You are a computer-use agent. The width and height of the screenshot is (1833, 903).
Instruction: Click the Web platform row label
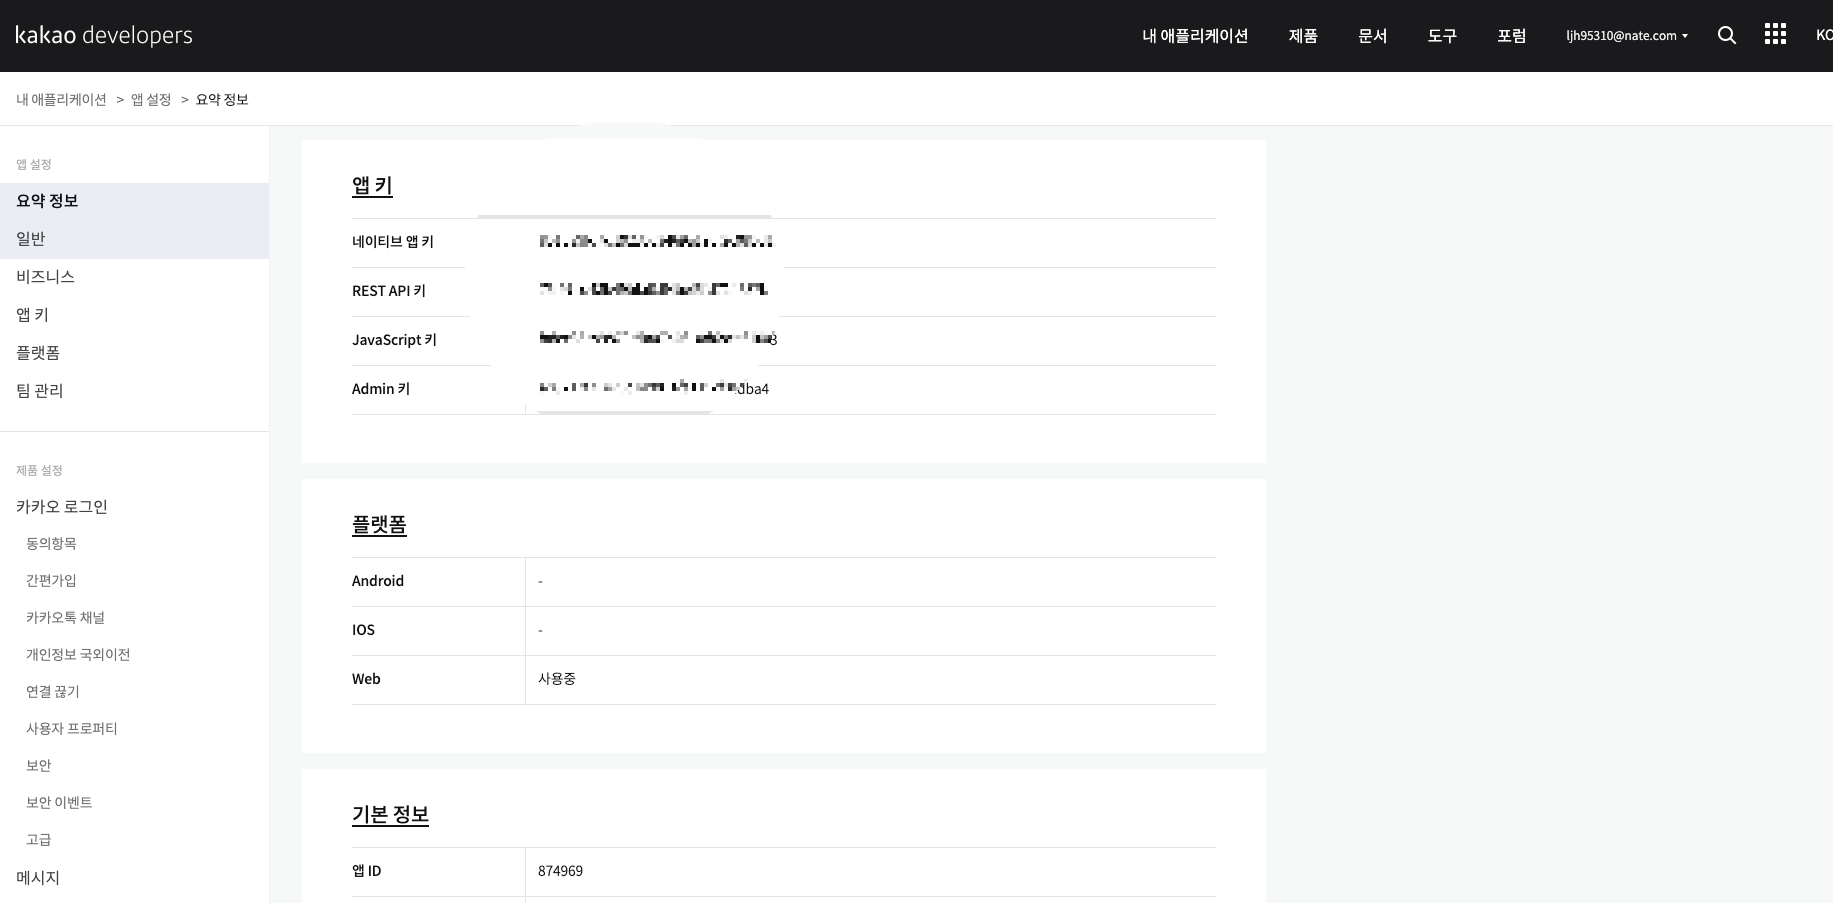click(366, 679)
